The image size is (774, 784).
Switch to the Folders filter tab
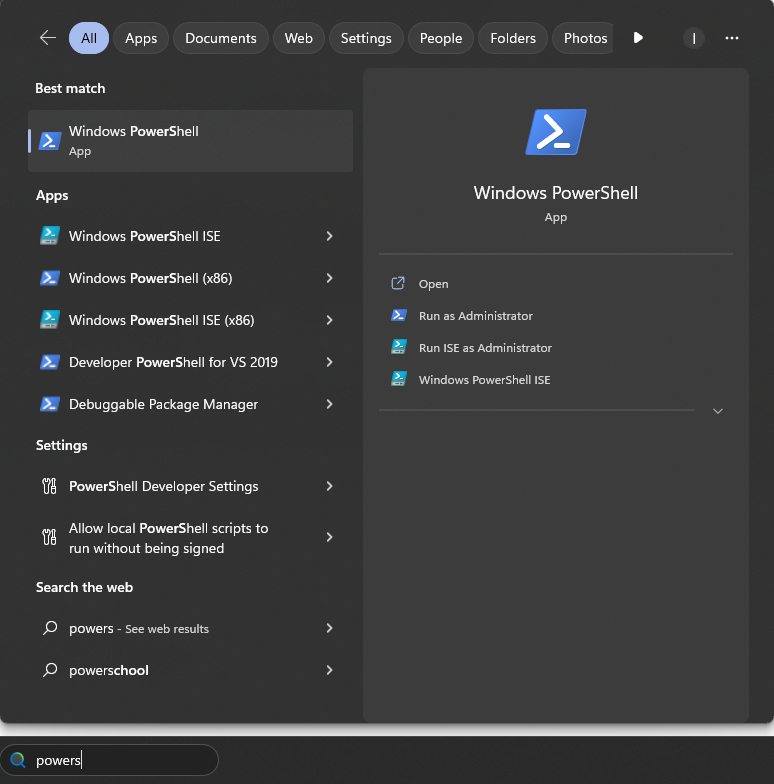(x=512, y=38)
